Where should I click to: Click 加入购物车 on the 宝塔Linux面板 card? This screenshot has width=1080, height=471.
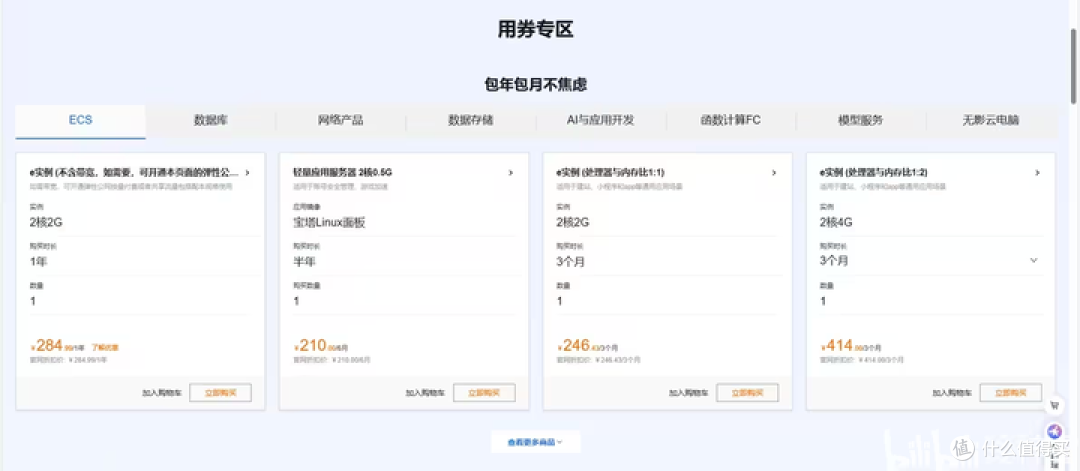(425, 392)
